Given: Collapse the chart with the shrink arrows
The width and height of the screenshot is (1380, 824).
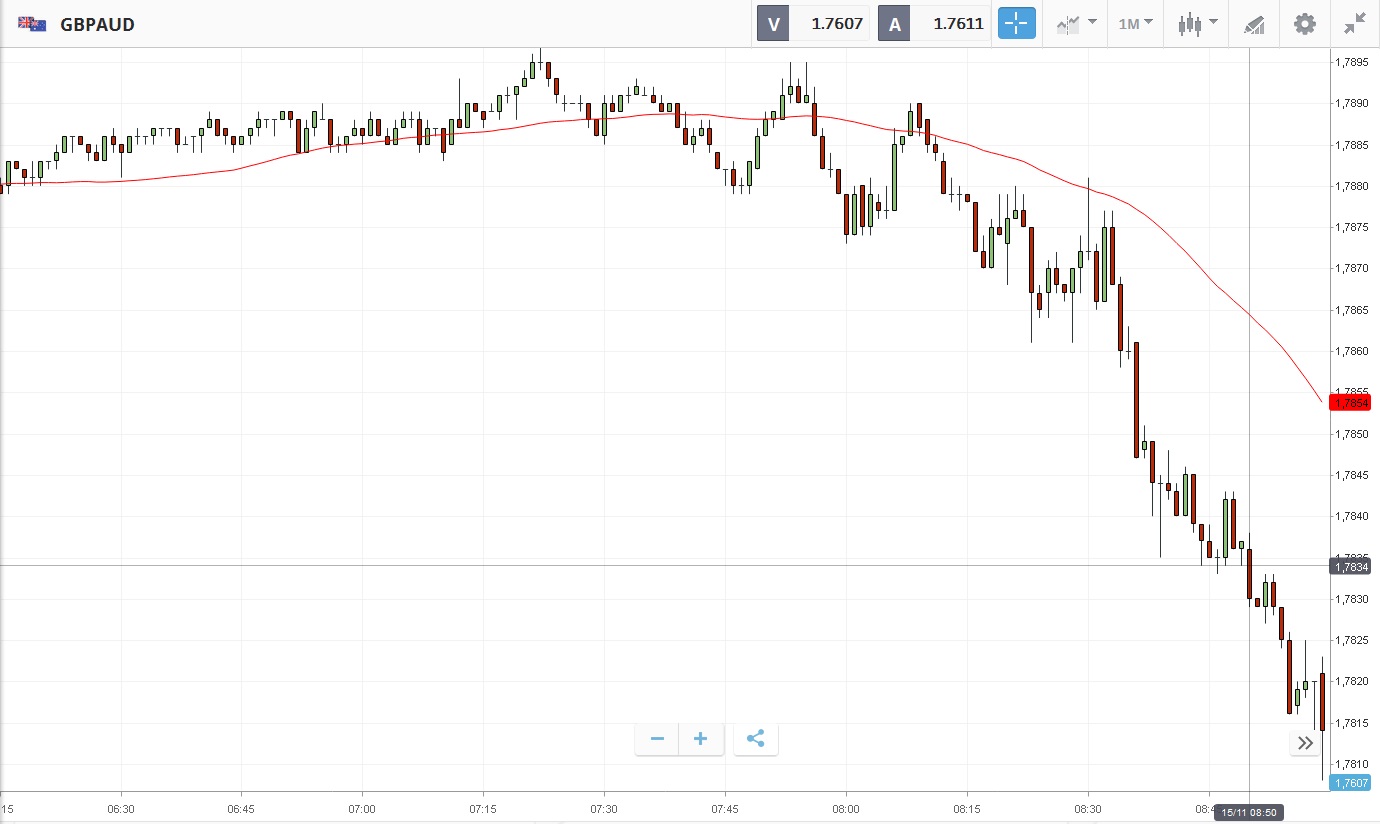Looking at the screenshot, I should (x=1355, y=24).
